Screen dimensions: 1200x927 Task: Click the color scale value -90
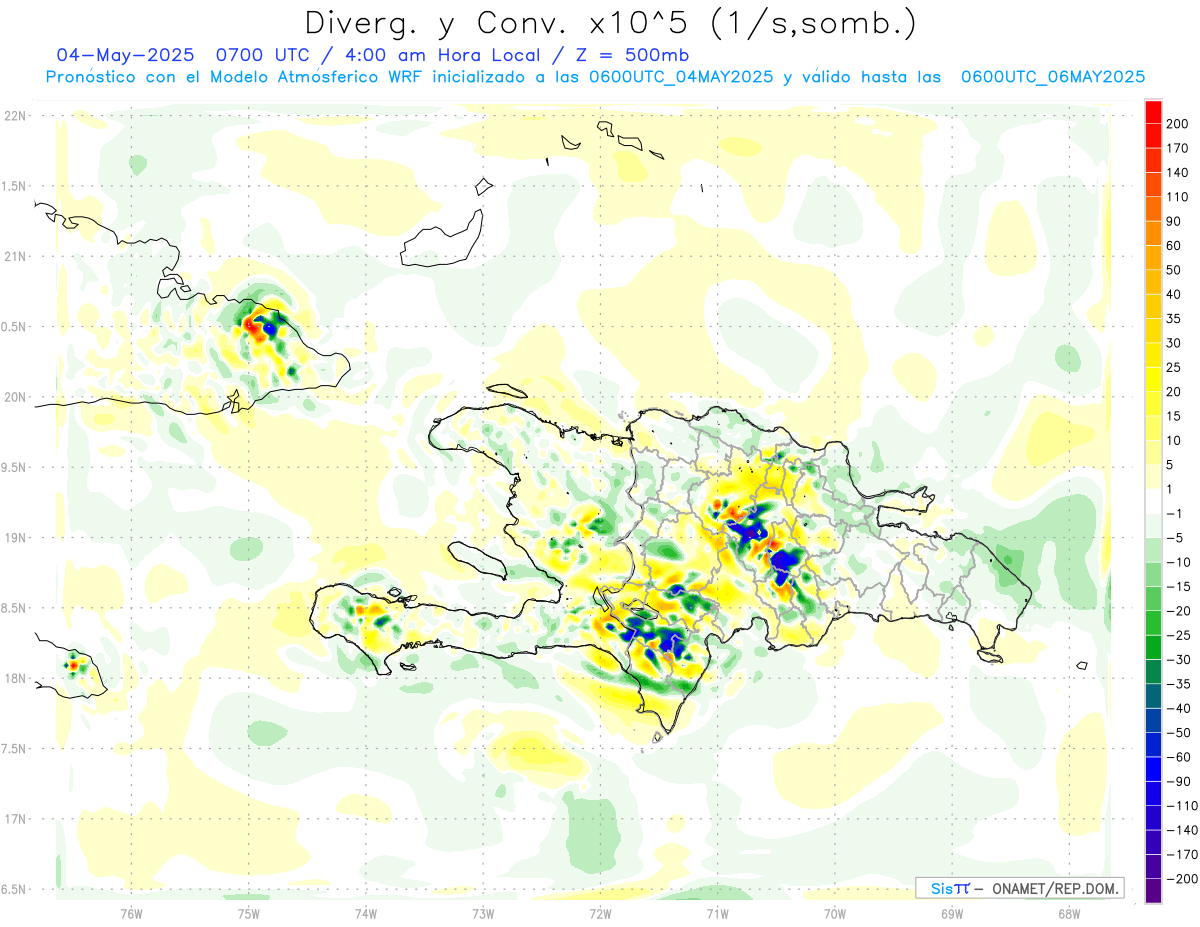point(1179,781)
